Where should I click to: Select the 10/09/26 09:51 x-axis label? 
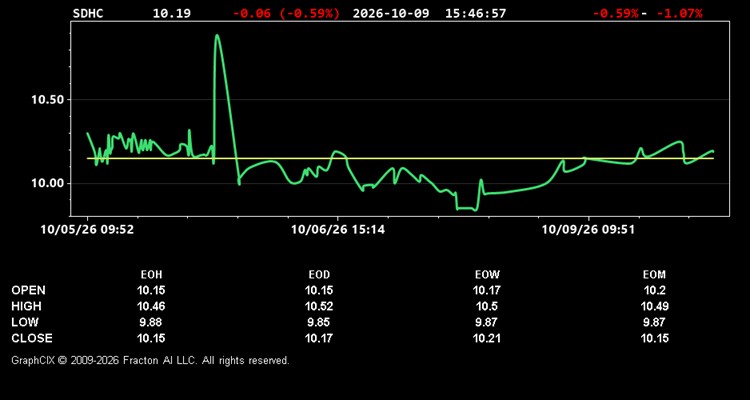(588, 230)
